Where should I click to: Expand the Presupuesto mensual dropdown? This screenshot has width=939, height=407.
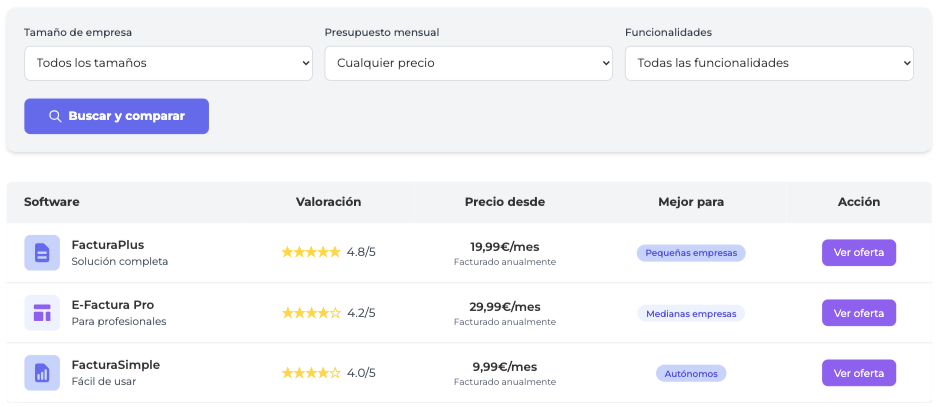[468, 63]
